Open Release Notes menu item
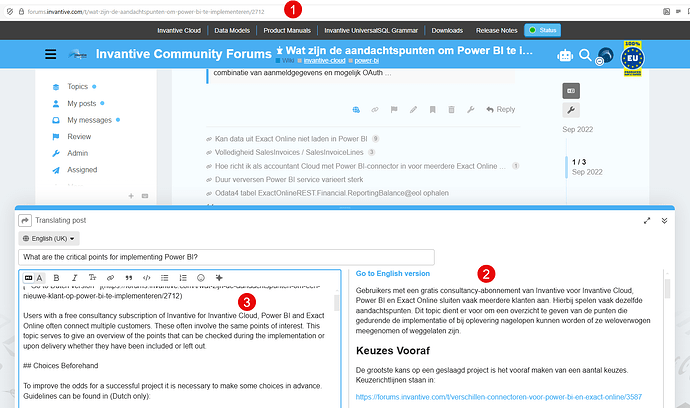 pyautogui.click(x=496, y=30)
